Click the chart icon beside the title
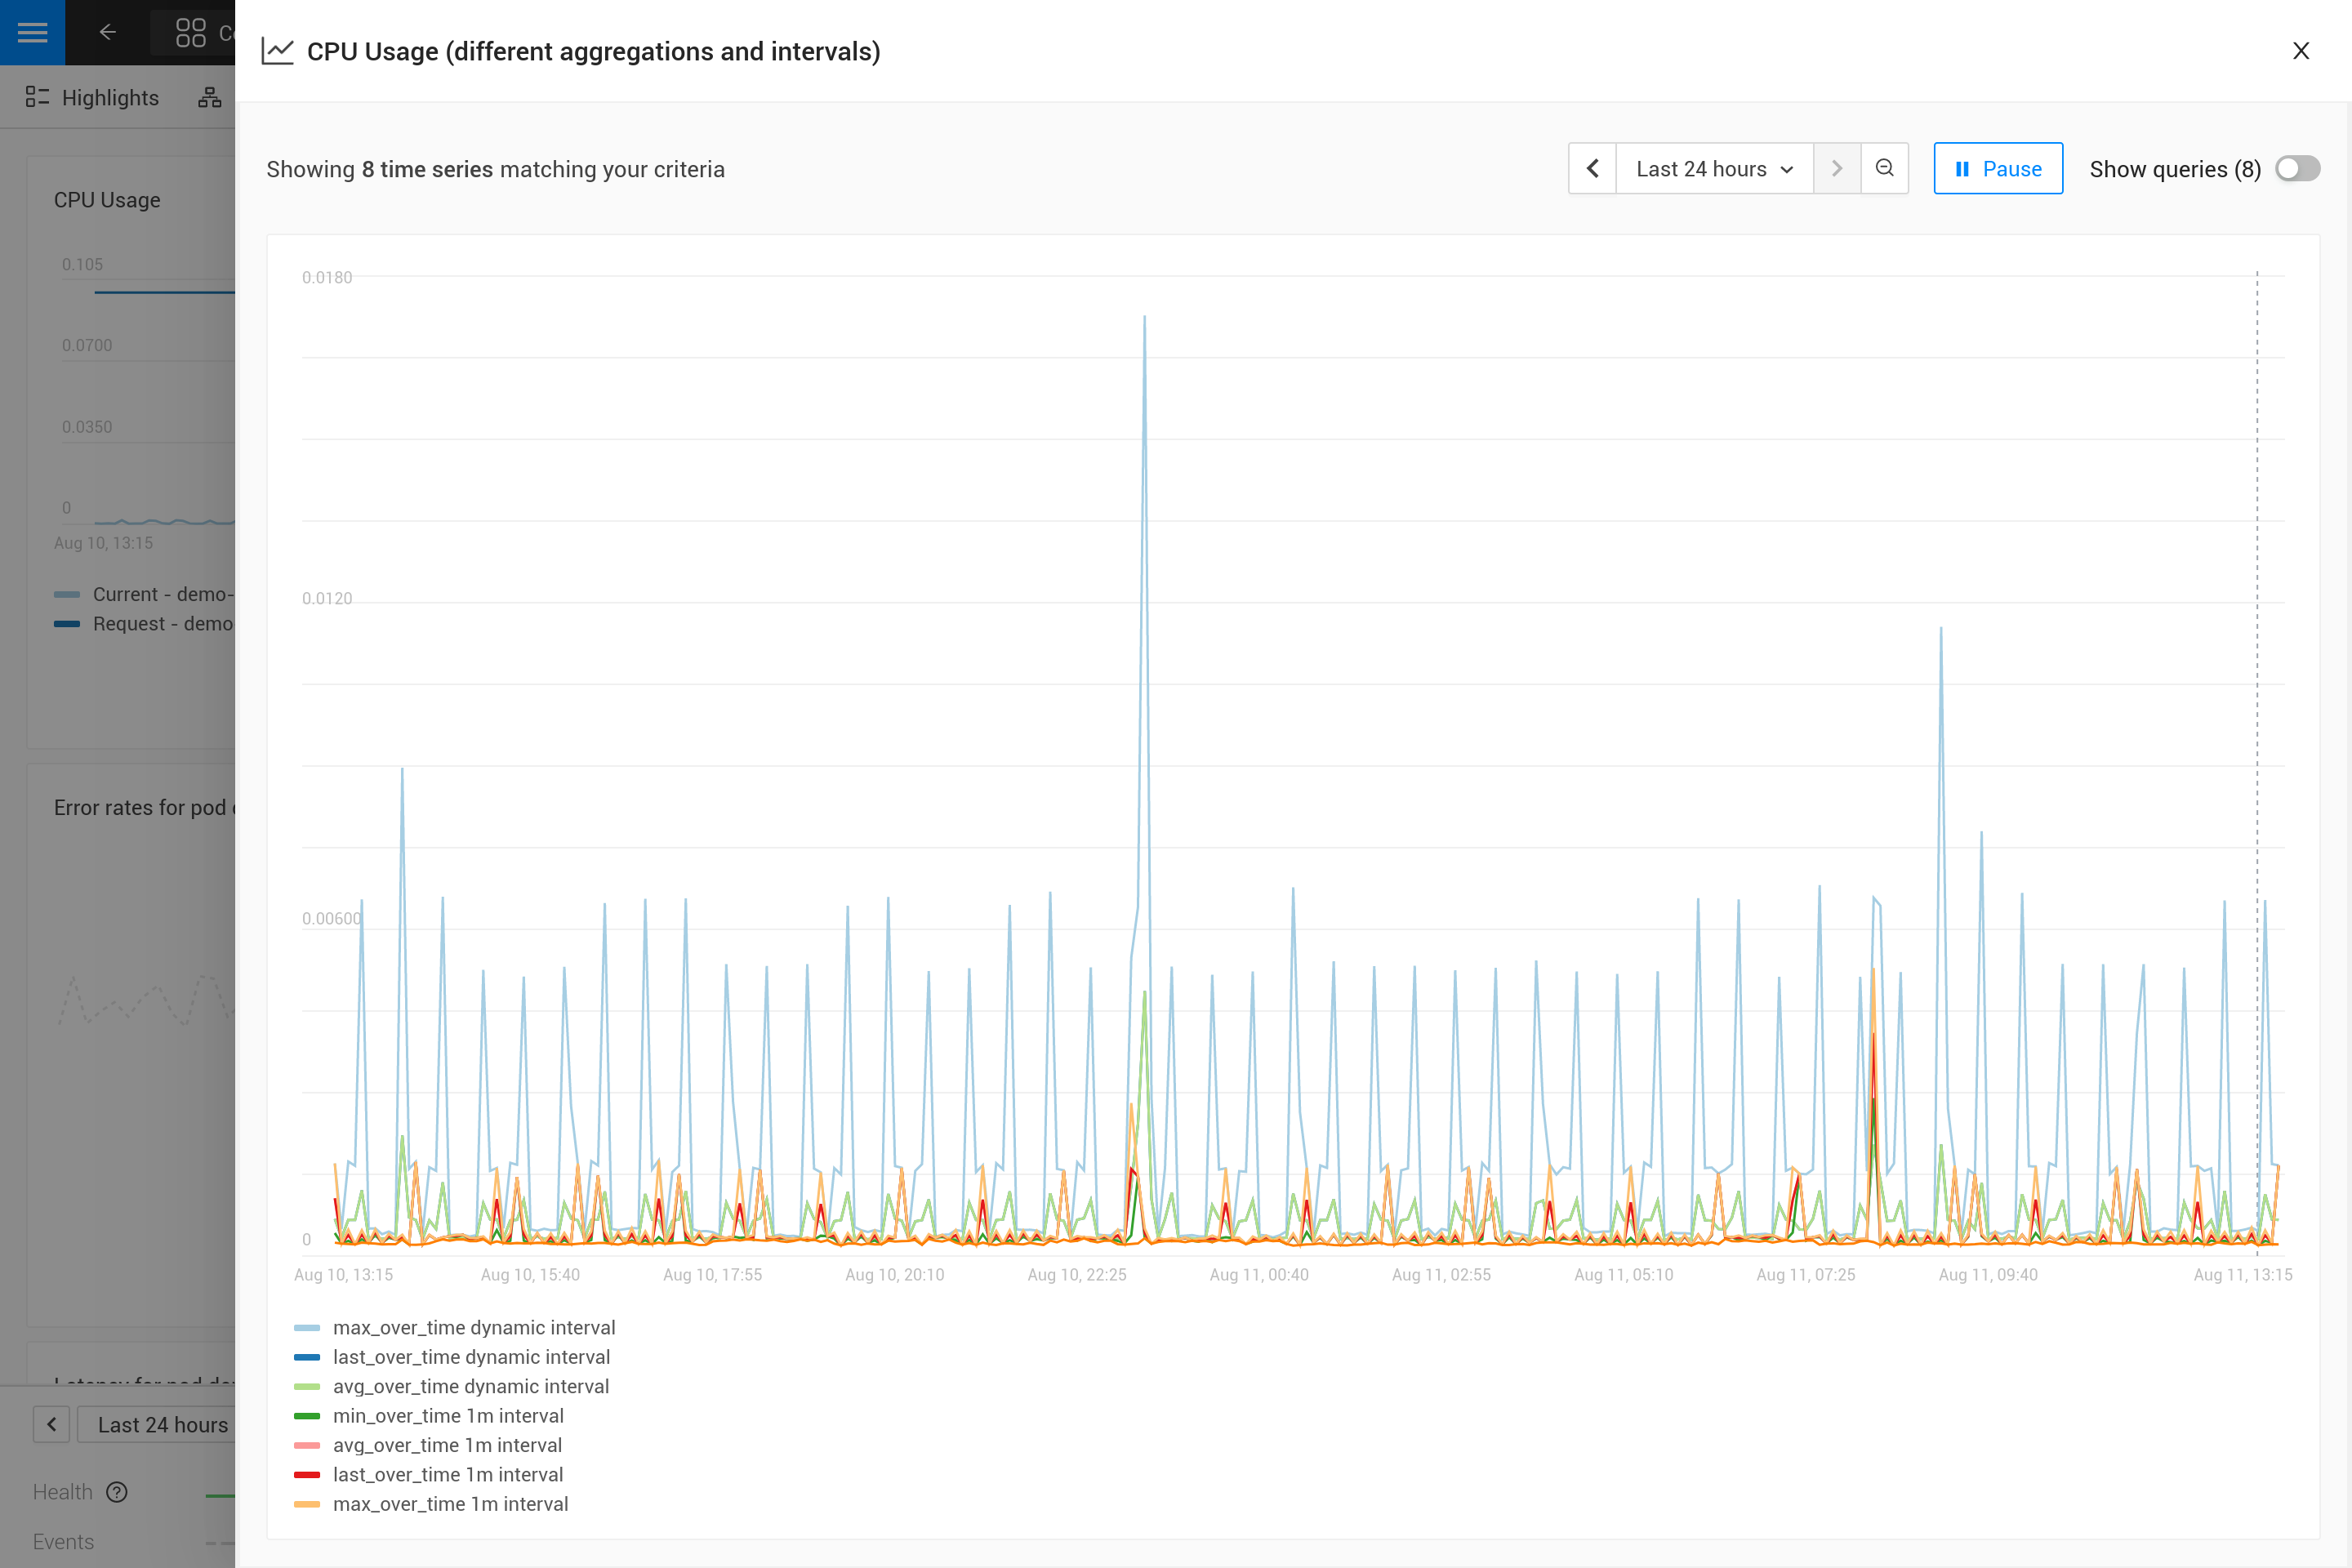 tap(277, 51)
